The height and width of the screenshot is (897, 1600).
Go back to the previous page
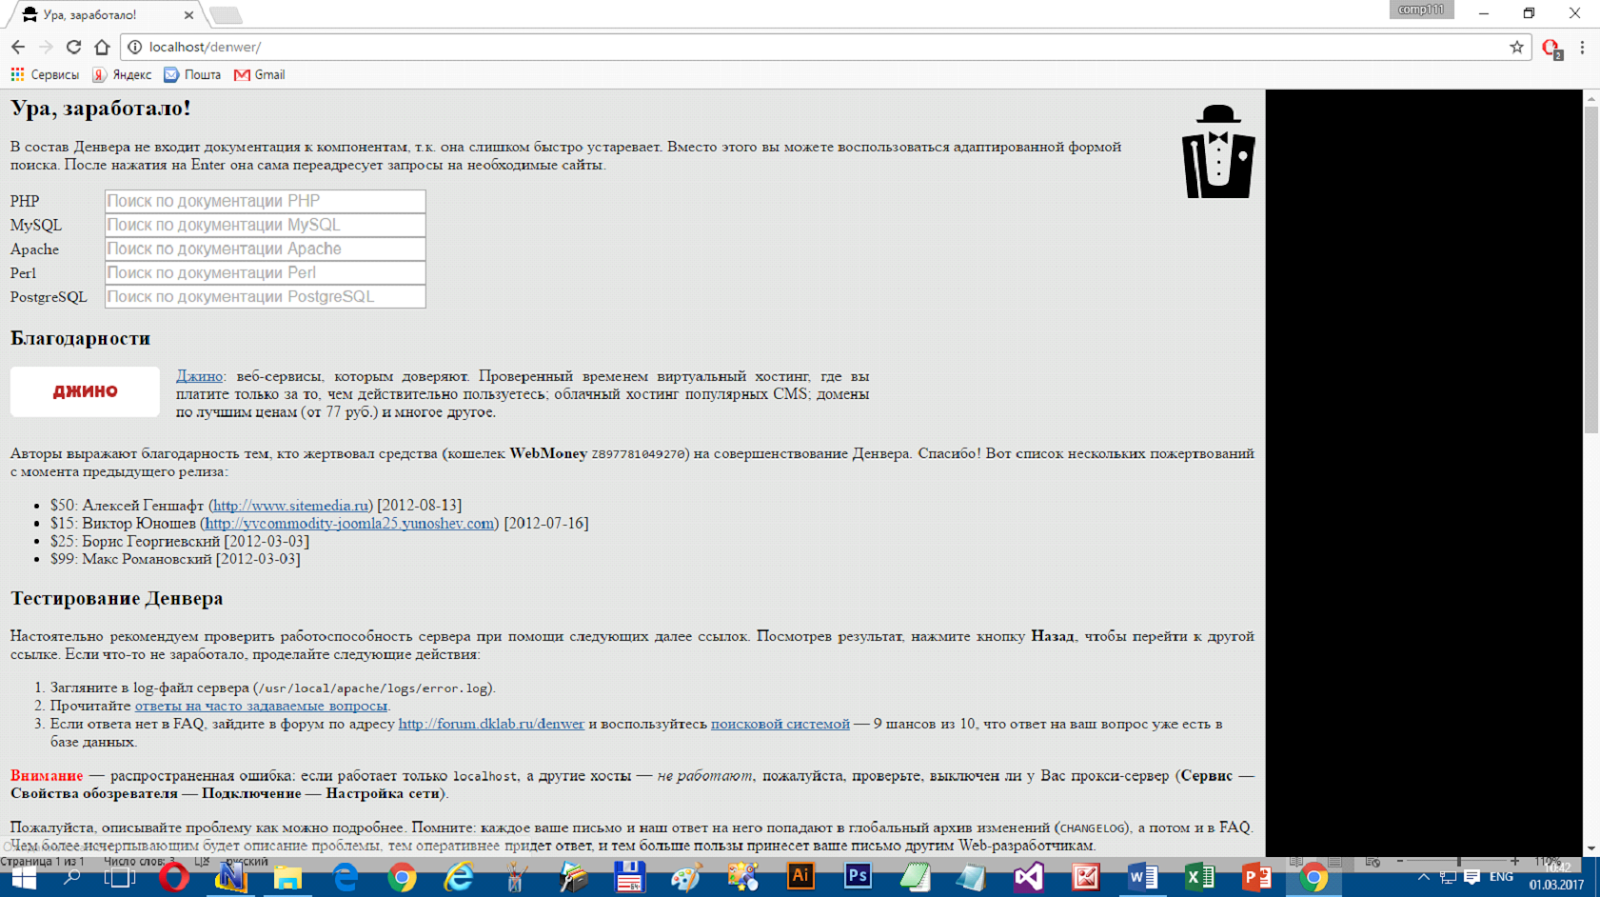pyautogui.click(x=18, y=47)
